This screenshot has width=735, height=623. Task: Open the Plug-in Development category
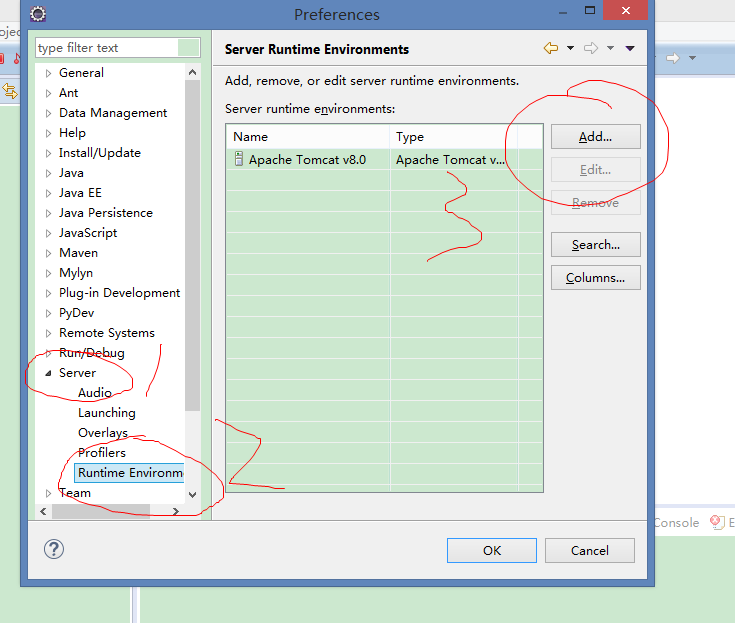119,293
